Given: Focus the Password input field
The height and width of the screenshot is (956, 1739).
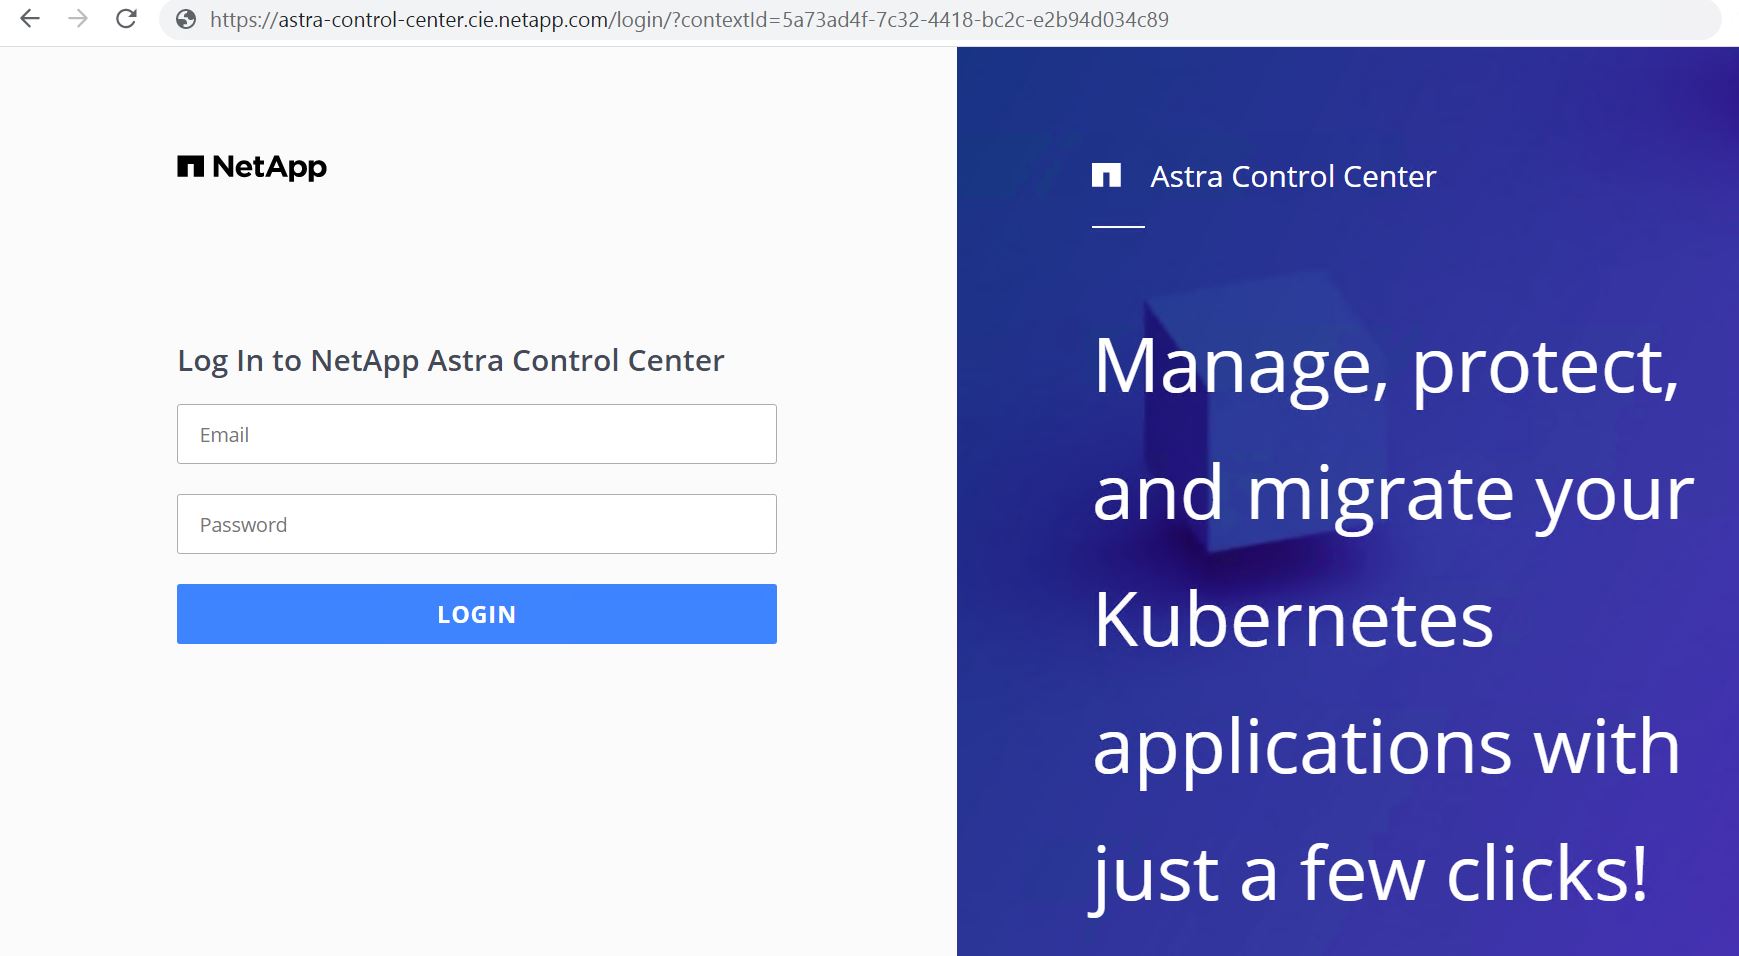Looking at the screenshot, I should [x=477, y=524].
